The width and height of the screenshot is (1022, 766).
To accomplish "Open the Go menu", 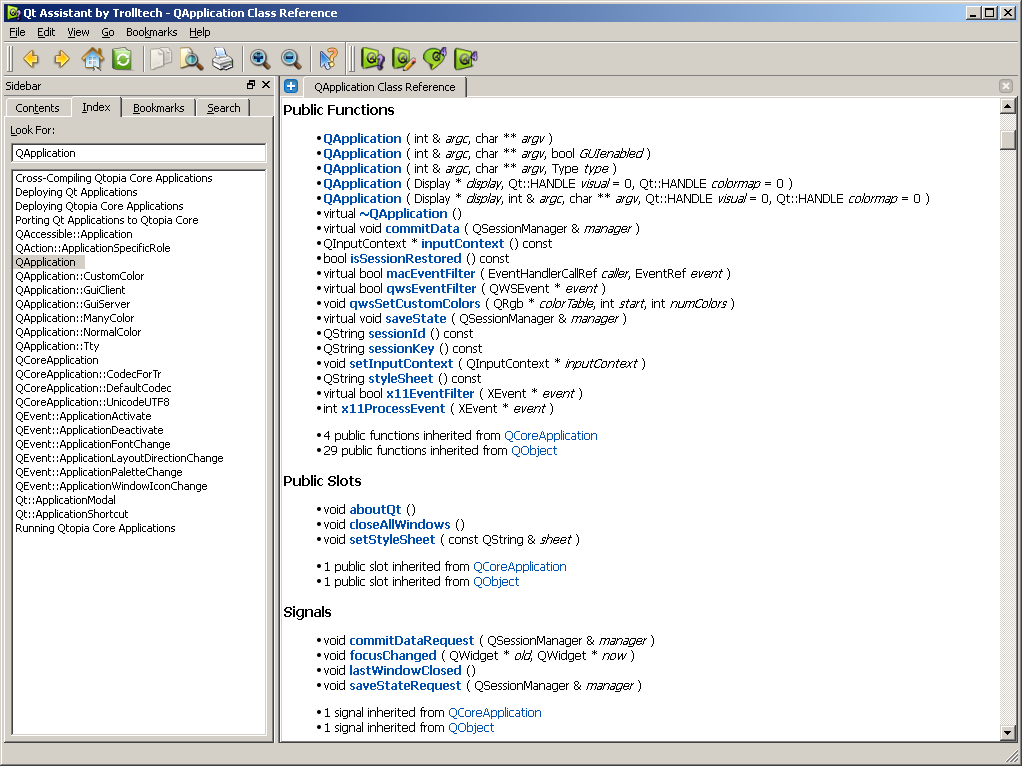I will pos(108,32).
